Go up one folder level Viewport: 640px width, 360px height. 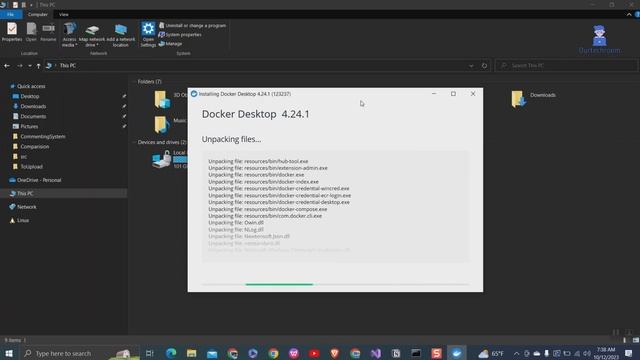[x=38, y=66]
